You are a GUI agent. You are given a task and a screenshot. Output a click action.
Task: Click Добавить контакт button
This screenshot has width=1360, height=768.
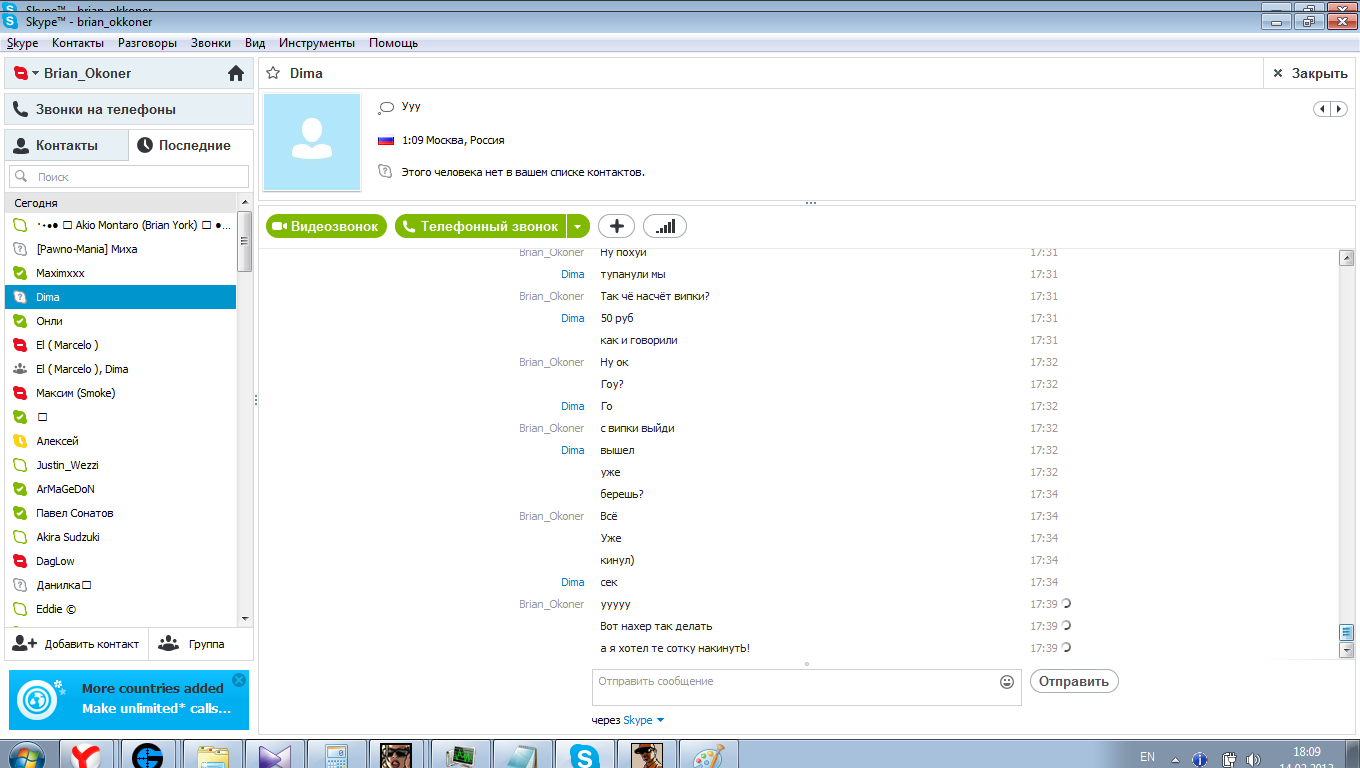pyautogui.click(x=76, y=644)
